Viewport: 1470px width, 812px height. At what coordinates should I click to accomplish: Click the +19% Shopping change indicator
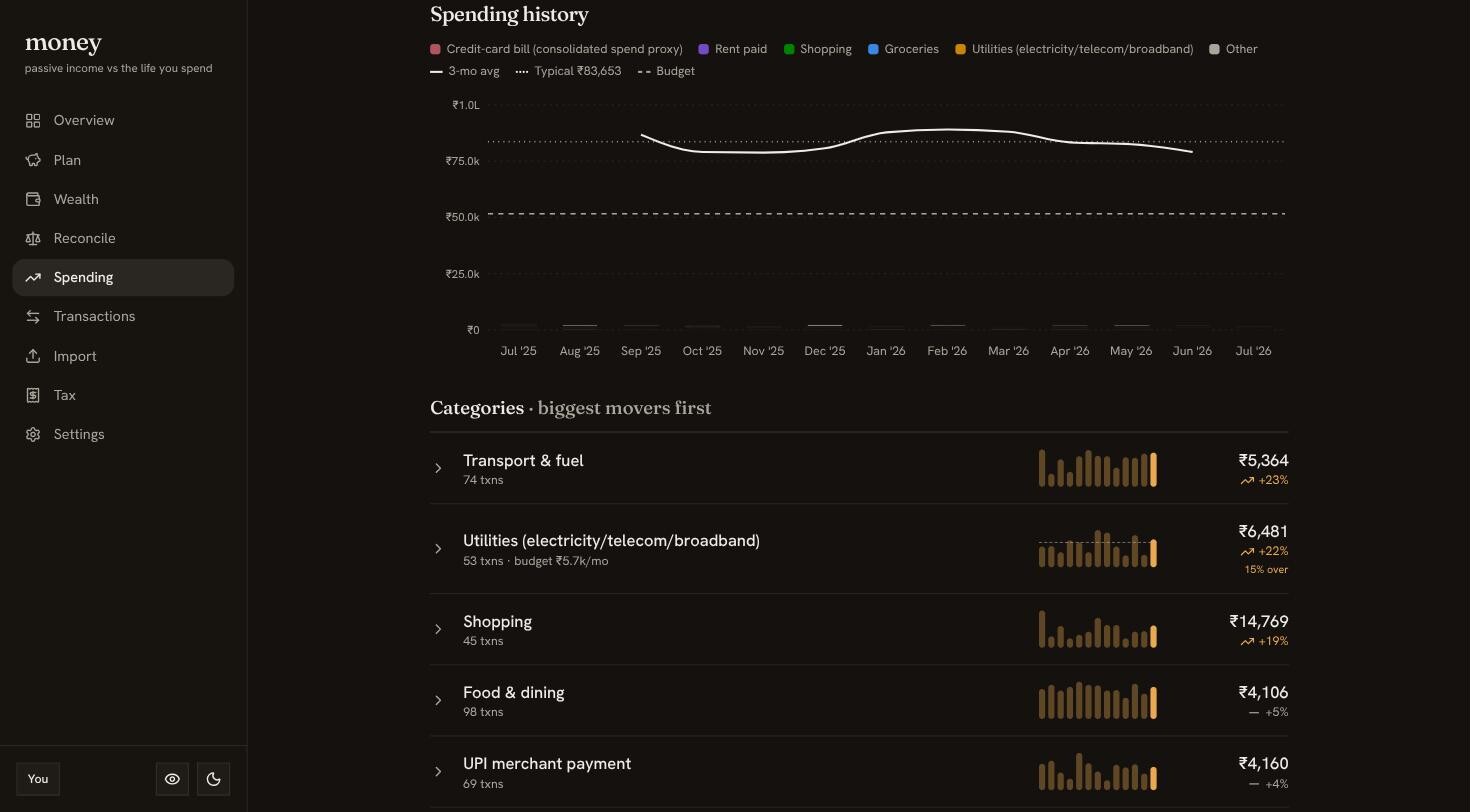[x=1264, y=642]
